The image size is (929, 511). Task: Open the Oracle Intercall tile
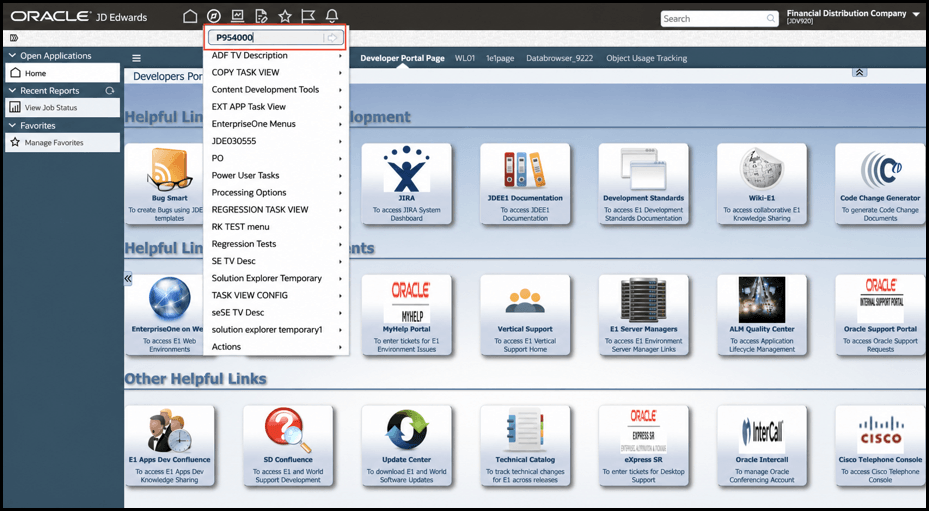762,446
